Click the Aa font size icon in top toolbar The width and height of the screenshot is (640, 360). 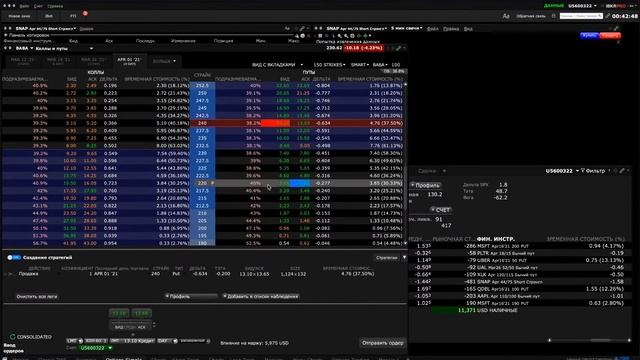(506, 16)
